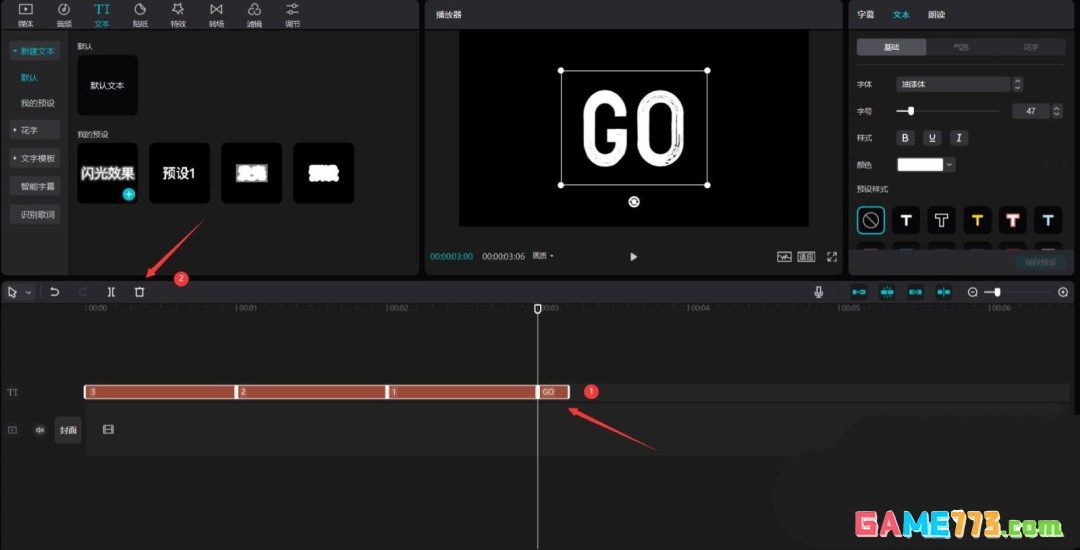Undo the last action
This screenshot has height=550, width=1080.
coord(55,292)
